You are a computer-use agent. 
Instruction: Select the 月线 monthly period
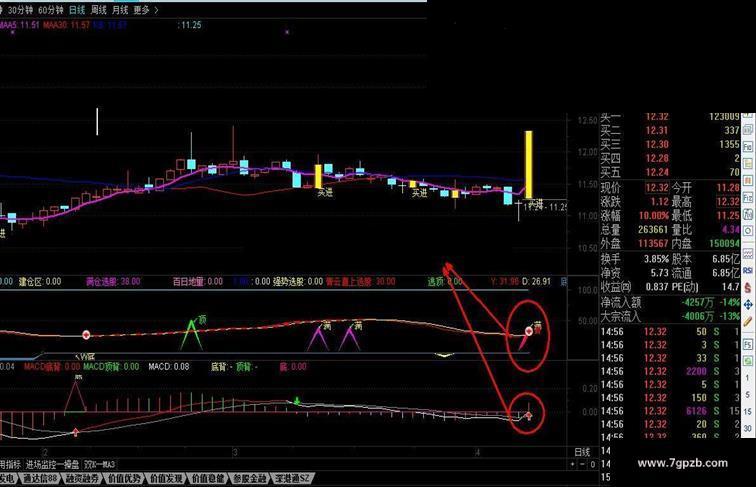[x=120, y=10]
